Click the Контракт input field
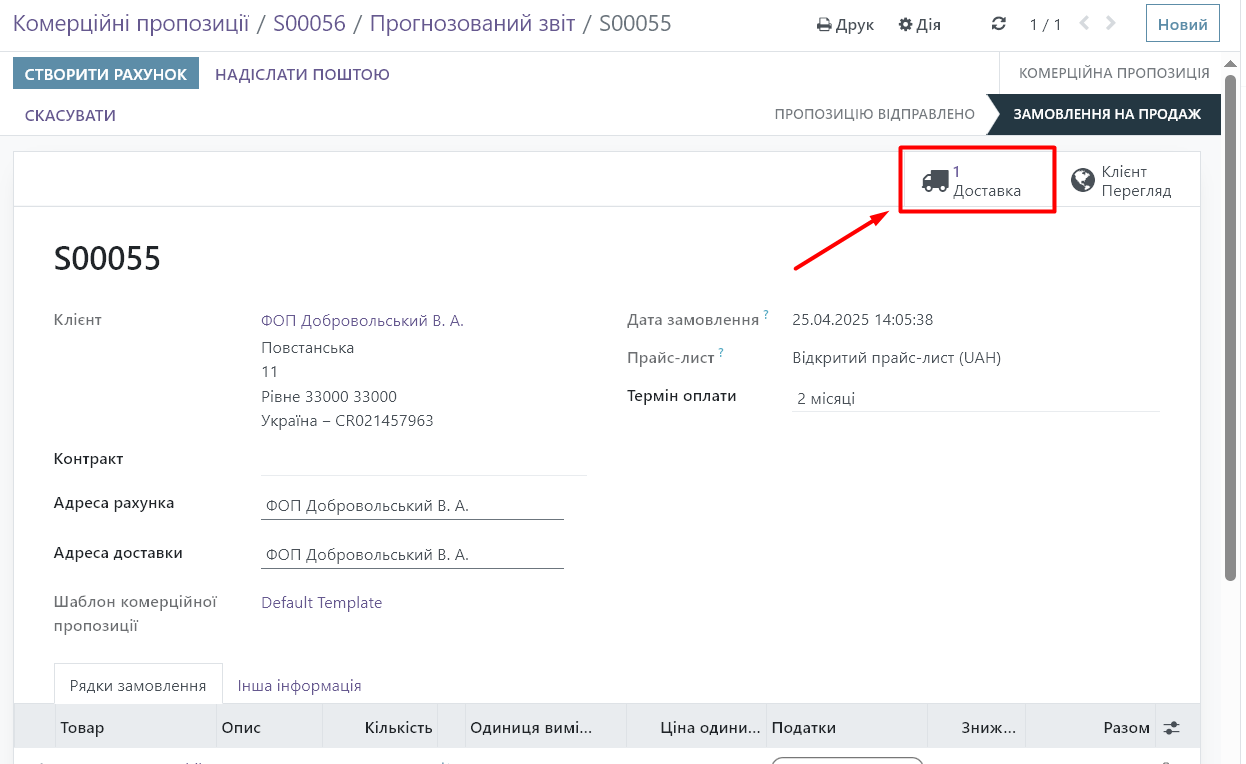The image size is (1246, 764). pyautogui.click(x=423, y=460)
